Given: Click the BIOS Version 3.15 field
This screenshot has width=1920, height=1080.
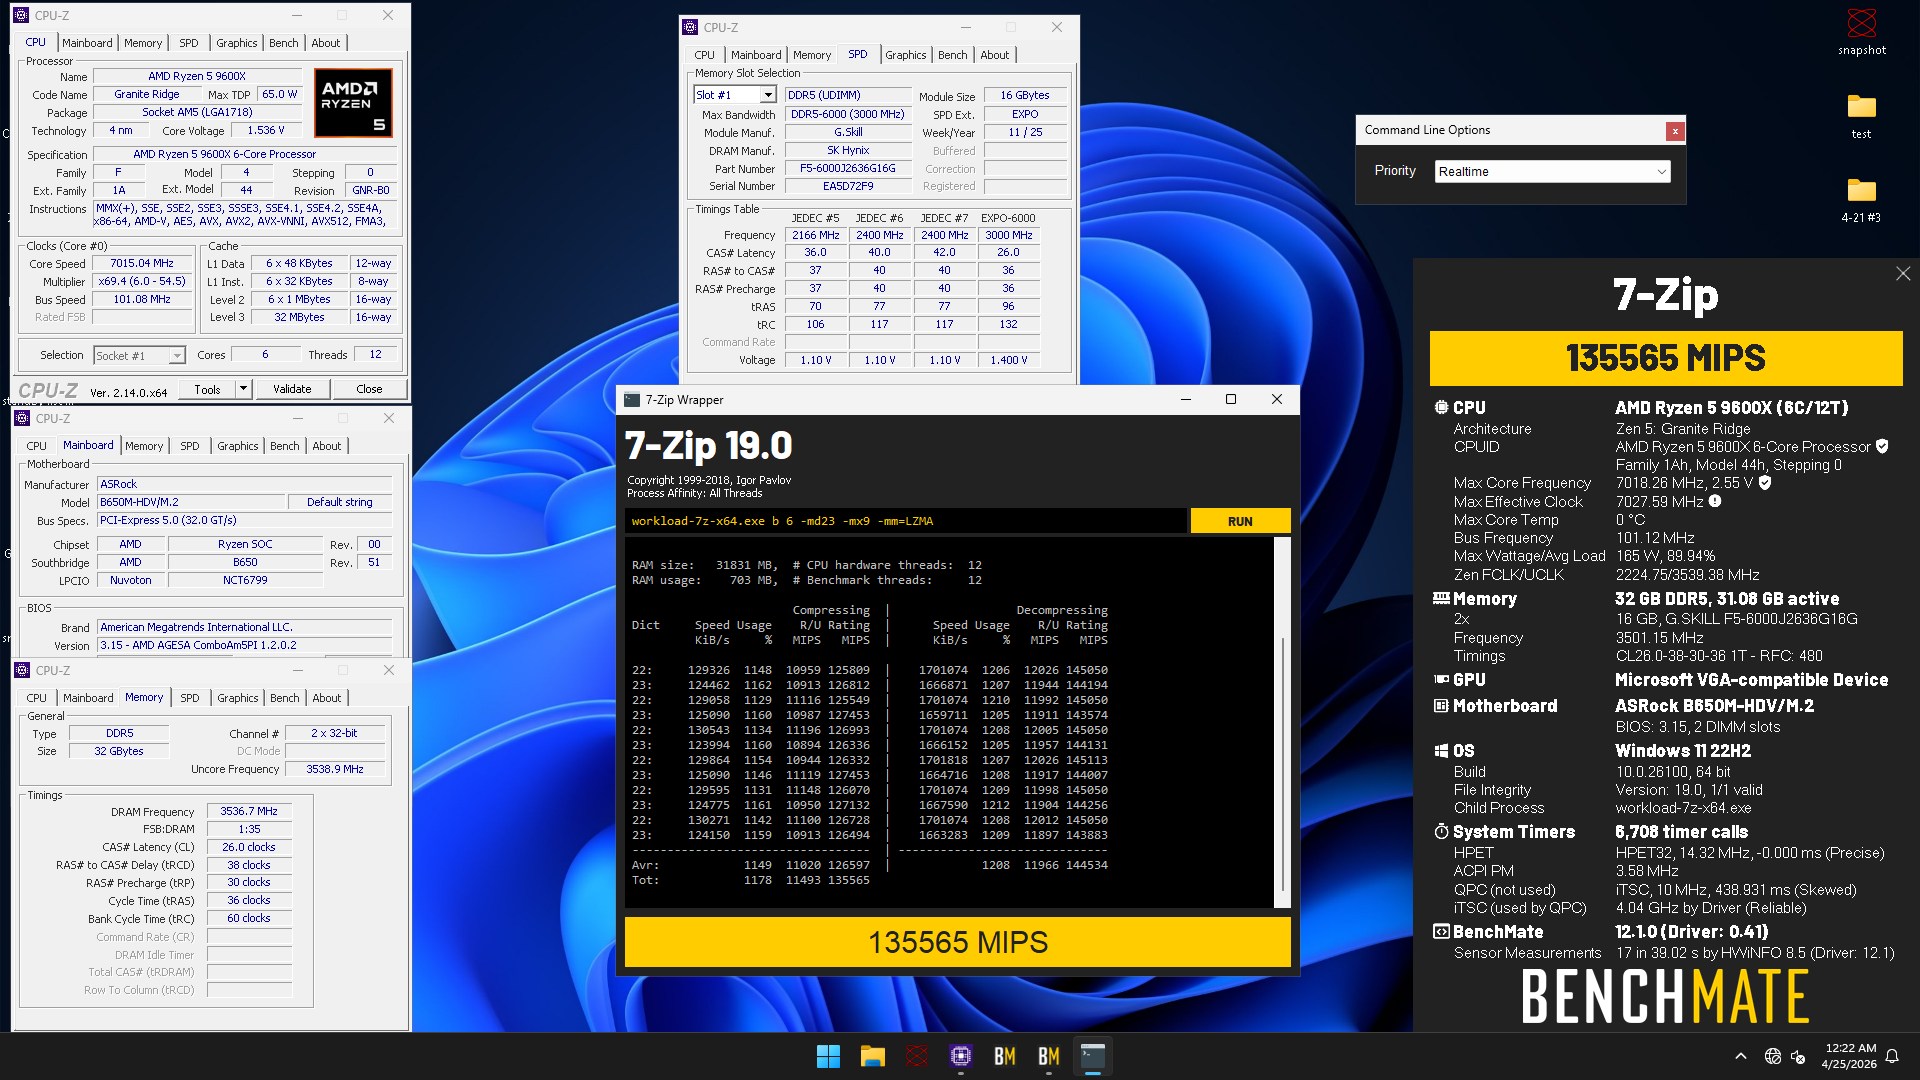Looking at the screenshot, I should [245, 645].
